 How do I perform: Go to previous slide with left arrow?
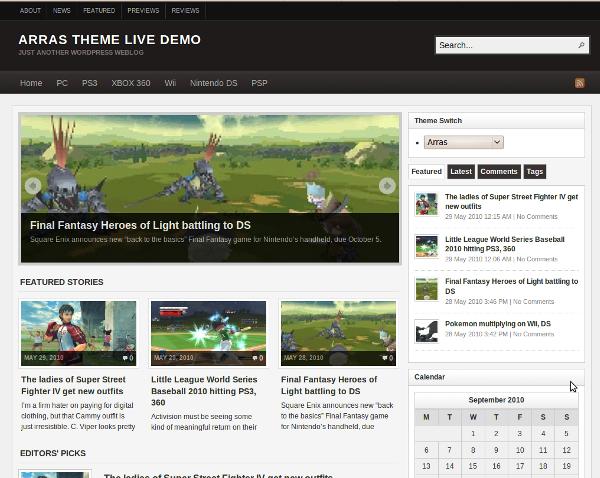click(33, 186)
